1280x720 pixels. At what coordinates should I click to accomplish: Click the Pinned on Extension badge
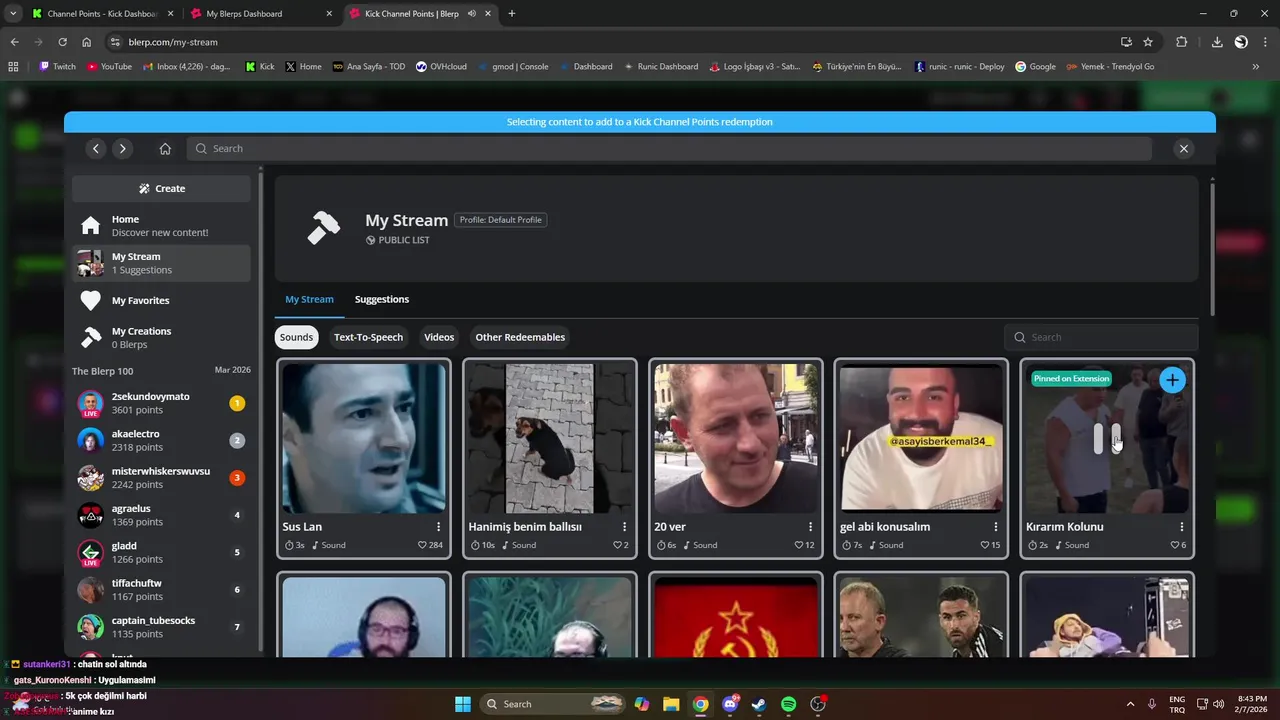click(1071, 379)
